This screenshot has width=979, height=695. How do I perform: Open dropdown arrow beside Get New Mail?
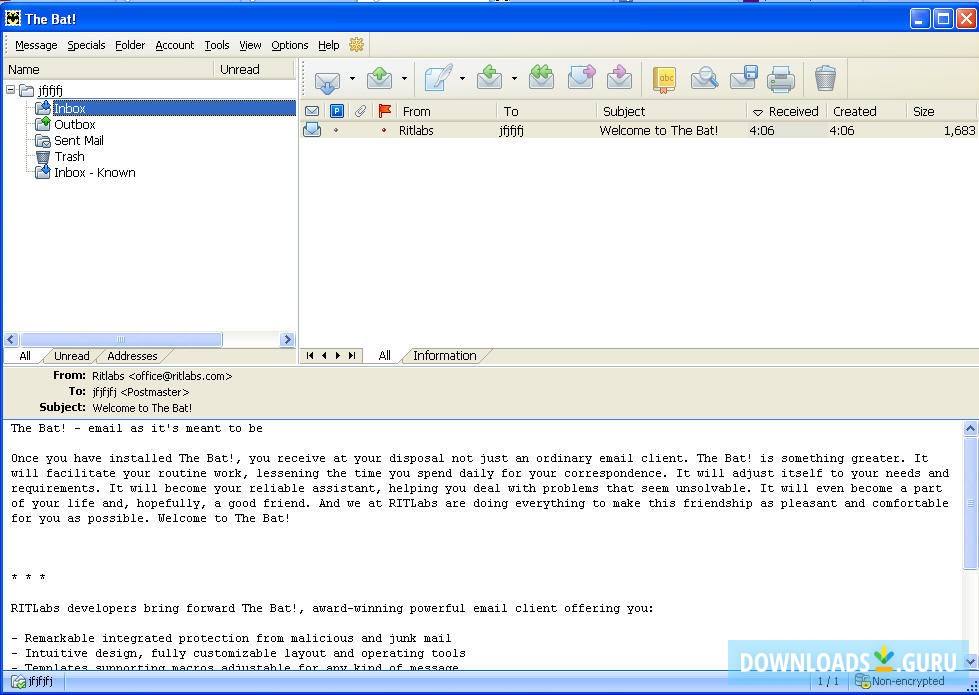click(x=352, y=79)
